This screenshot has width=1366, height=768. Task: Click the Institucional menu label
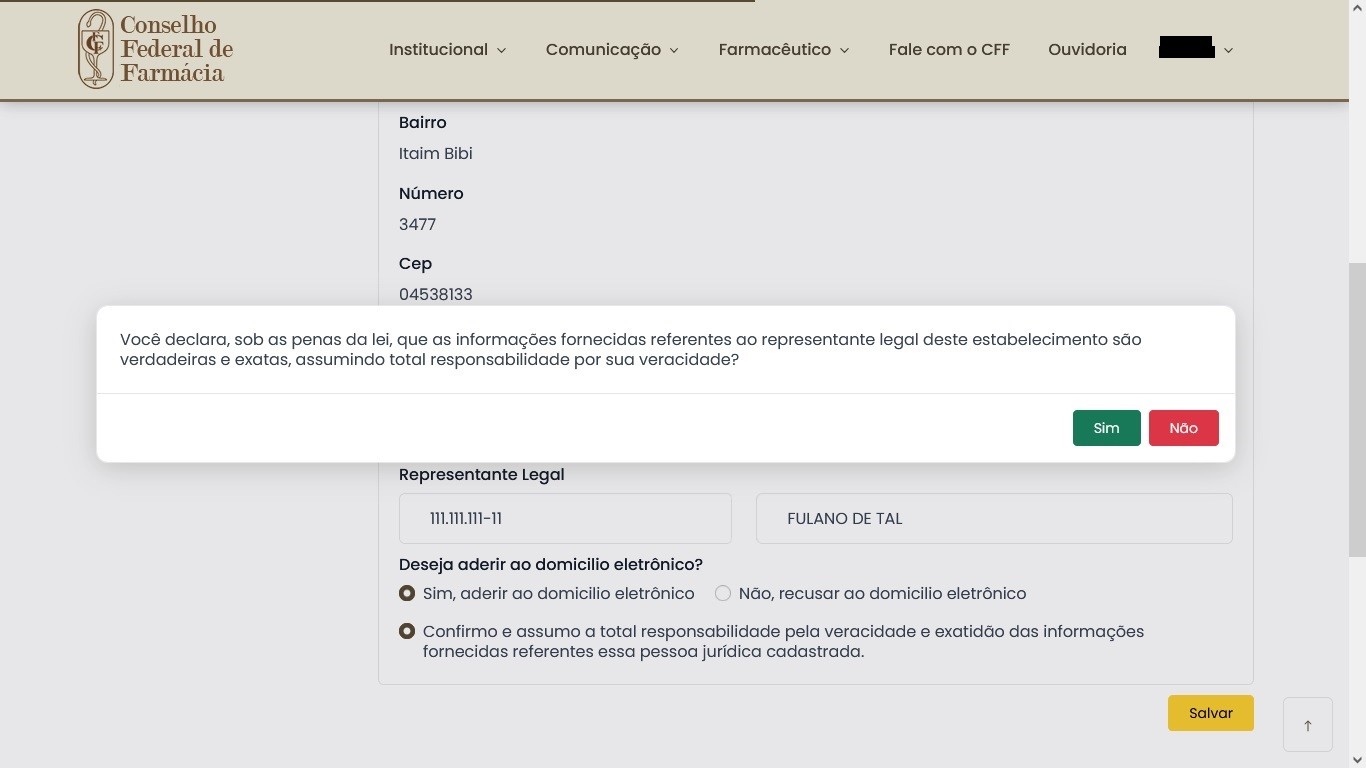coord(438,49)
